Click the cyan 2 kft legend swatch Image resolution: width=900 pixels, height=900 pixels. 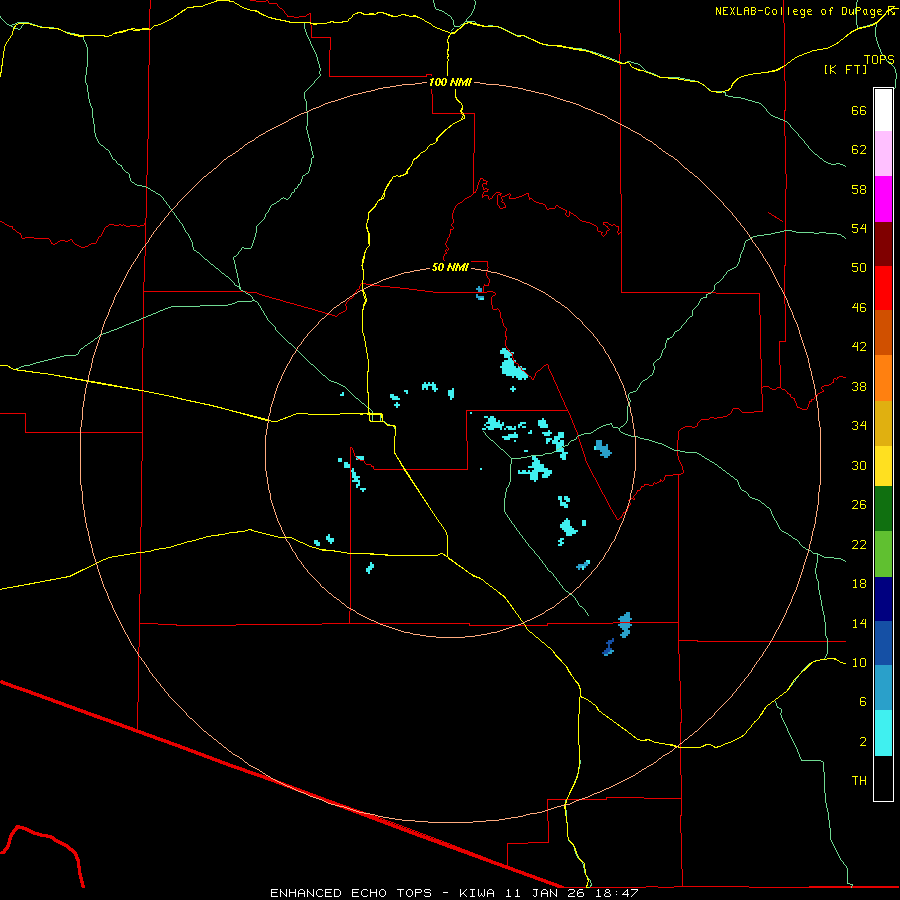coord(883,733)
